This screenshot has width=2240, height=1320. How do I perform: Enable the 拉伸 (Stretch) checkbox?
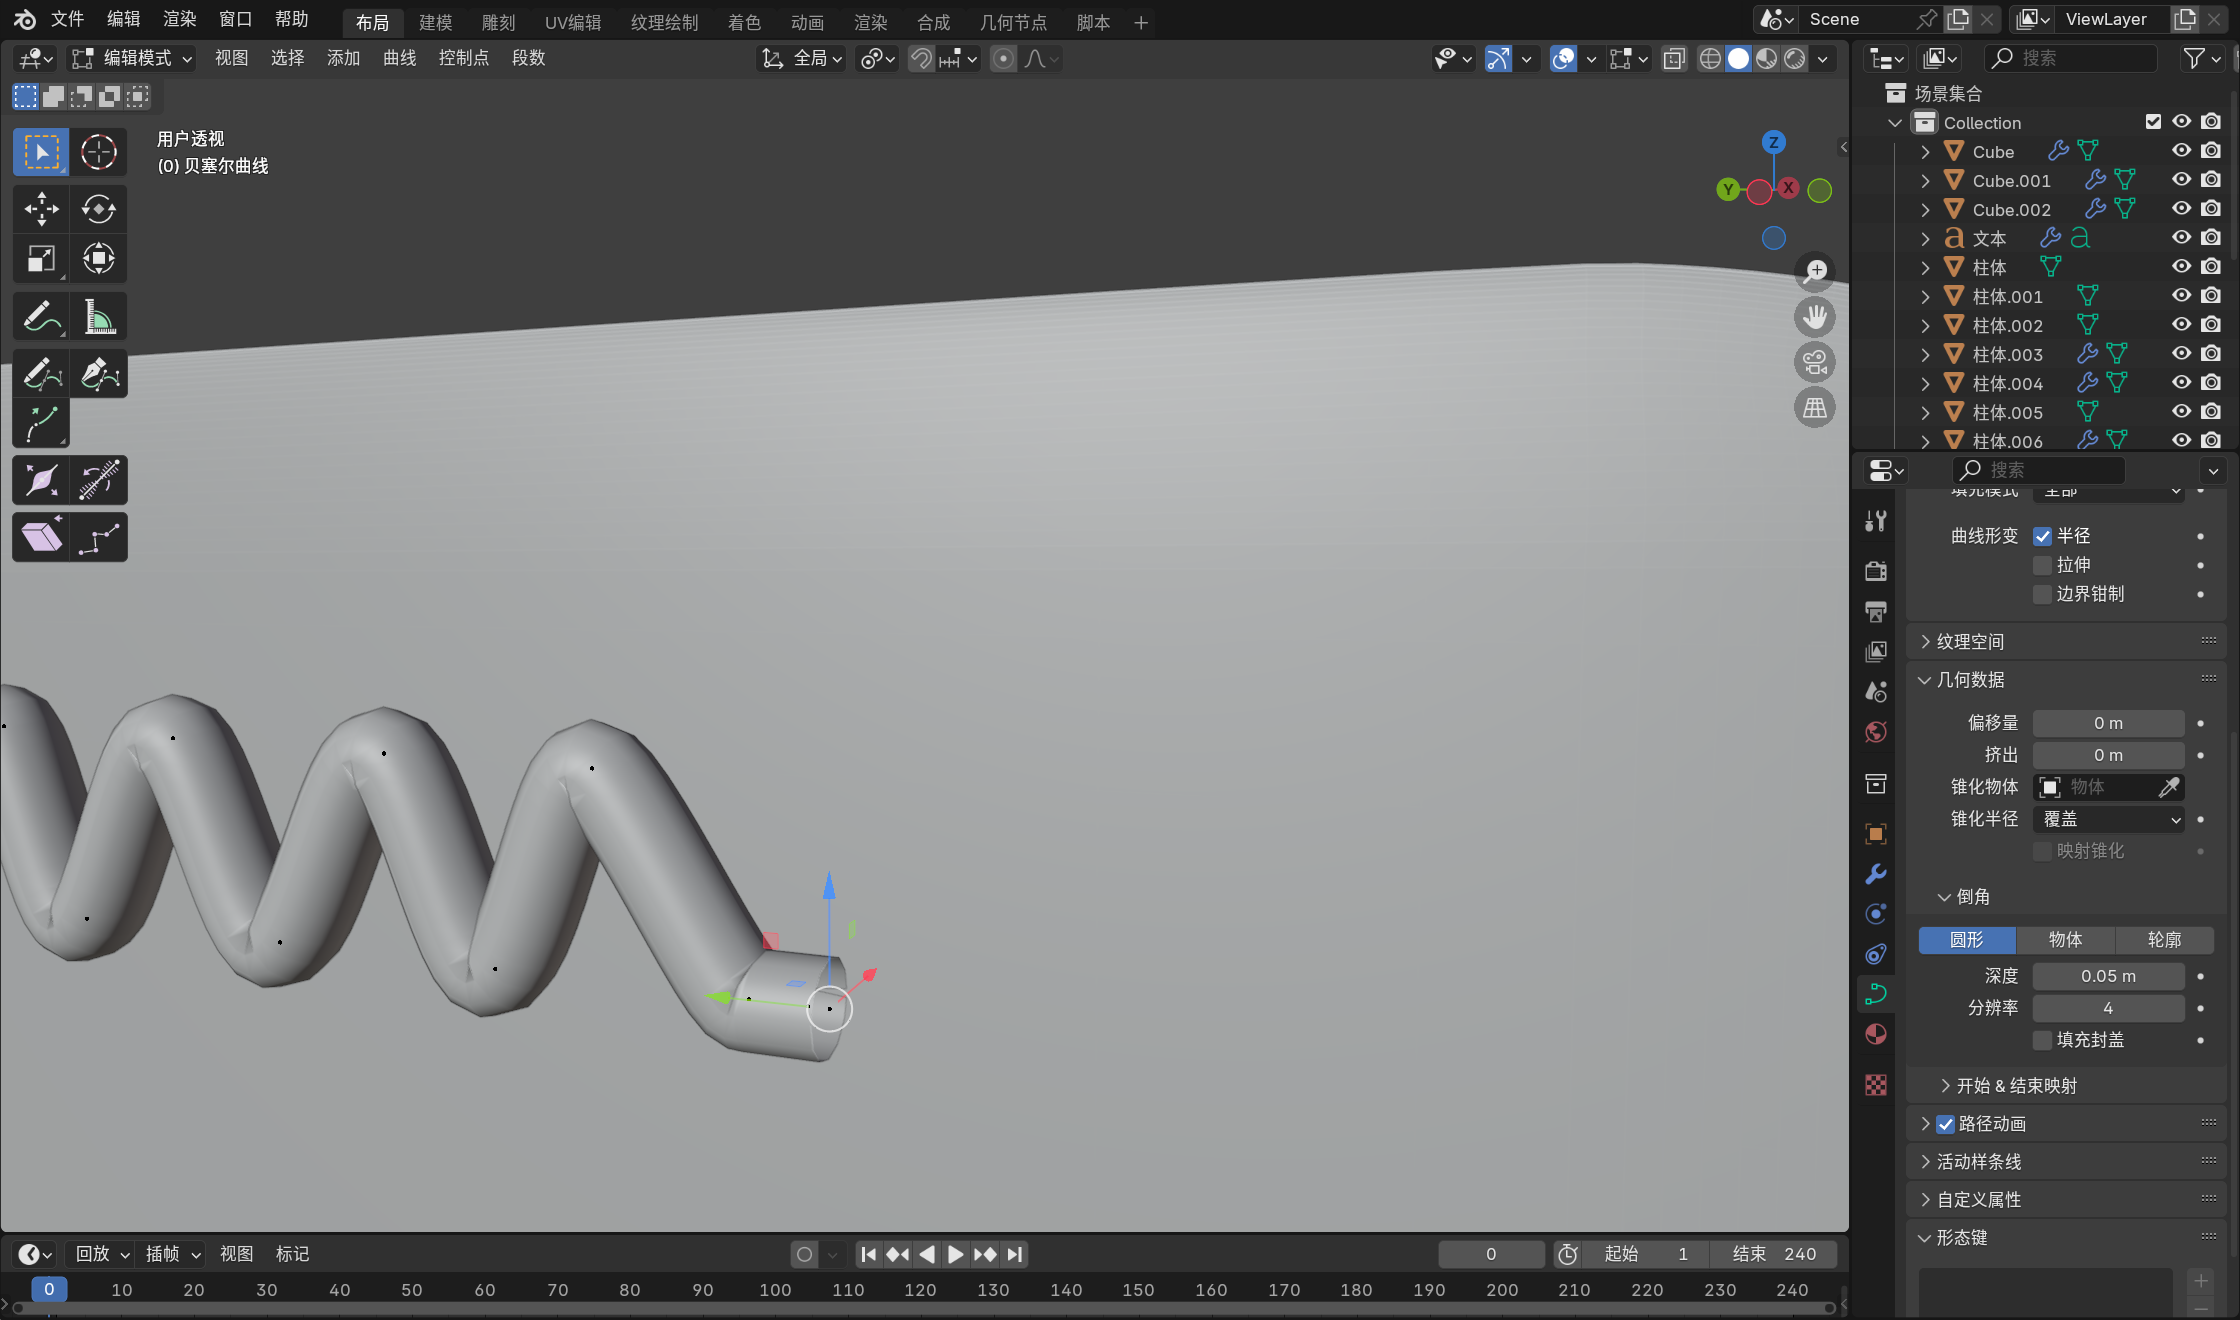pos(2043,565)
